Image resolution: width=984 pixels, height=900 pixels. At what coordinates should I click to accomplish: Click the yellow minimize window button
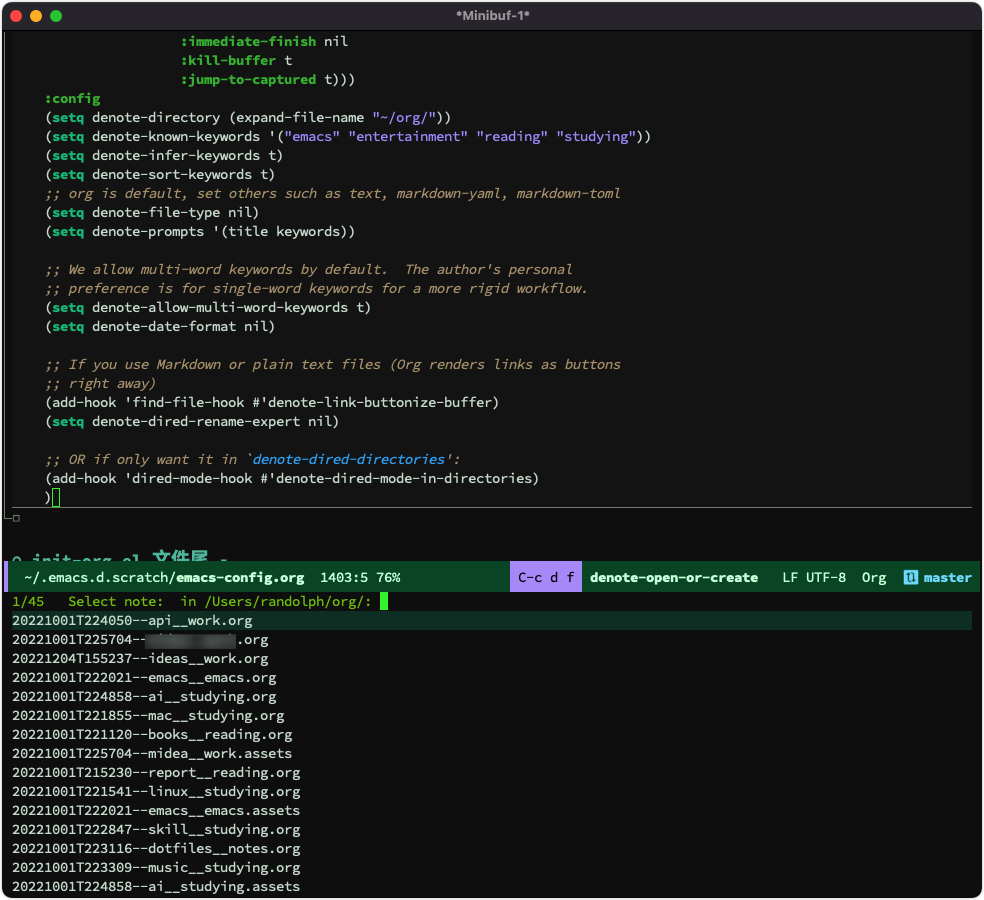pyautogui.click(x=36, y=16)
